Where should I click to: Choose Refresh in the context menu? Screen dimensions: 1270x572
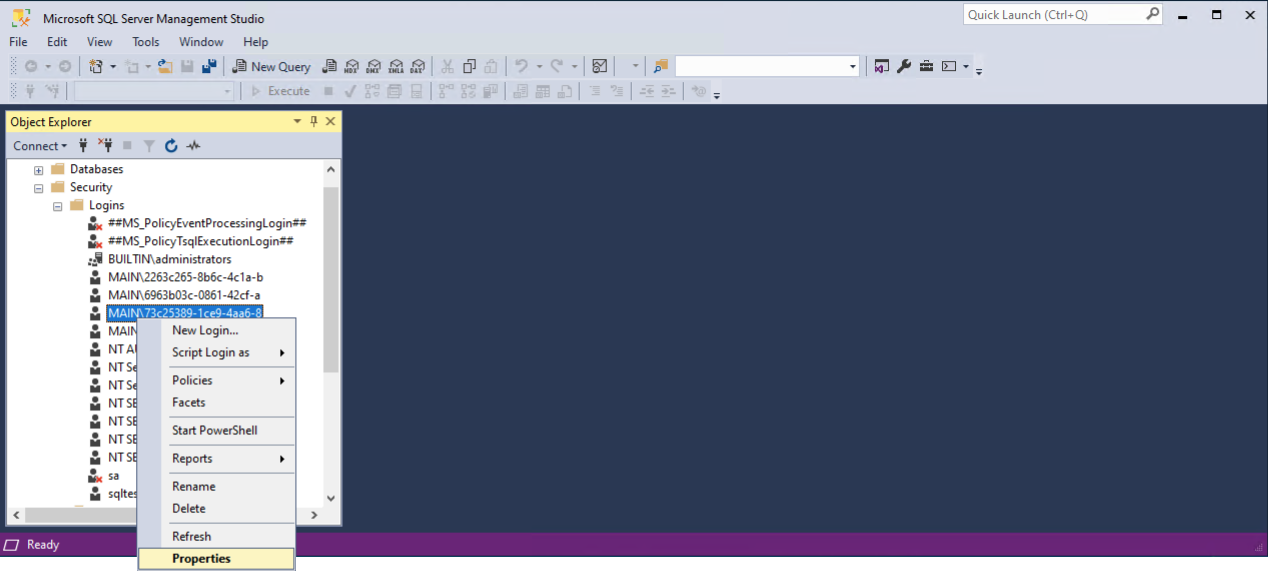(216, 536)
